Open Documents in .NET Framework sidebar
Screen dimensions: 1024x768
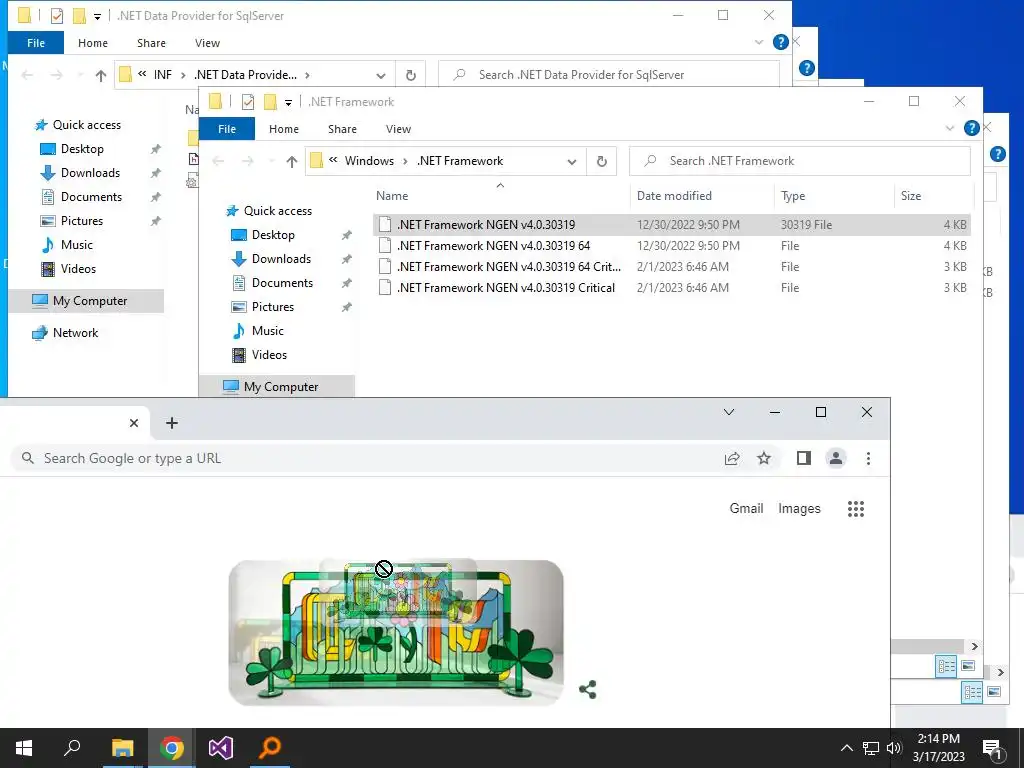[282, 283]
